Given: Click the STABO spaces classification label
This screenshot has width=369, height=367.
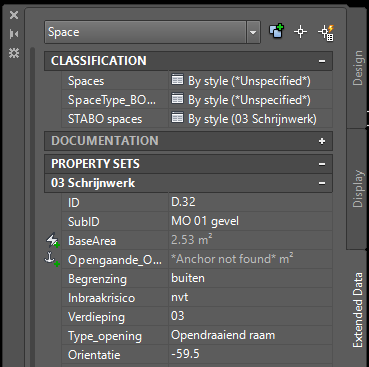Looking at the screenshot, I should [105, 119].
